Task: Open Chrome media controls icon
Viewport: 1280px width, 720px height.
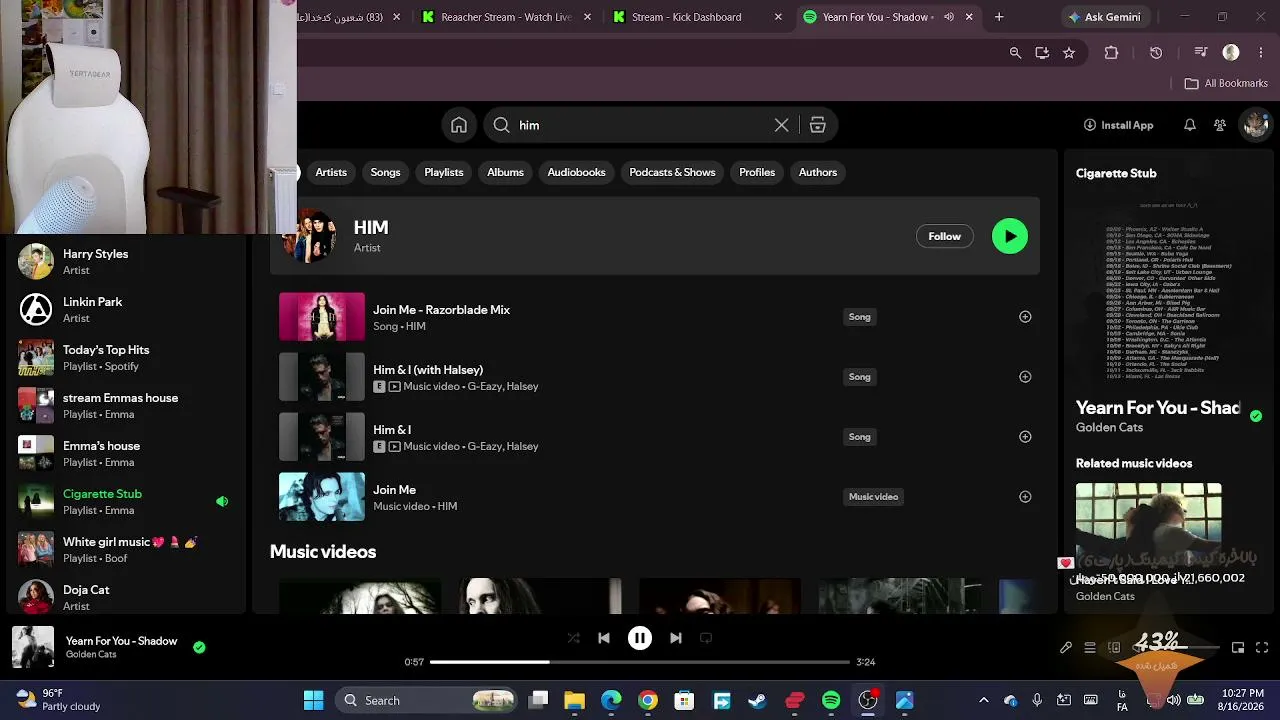Action: coord(1201,53)
